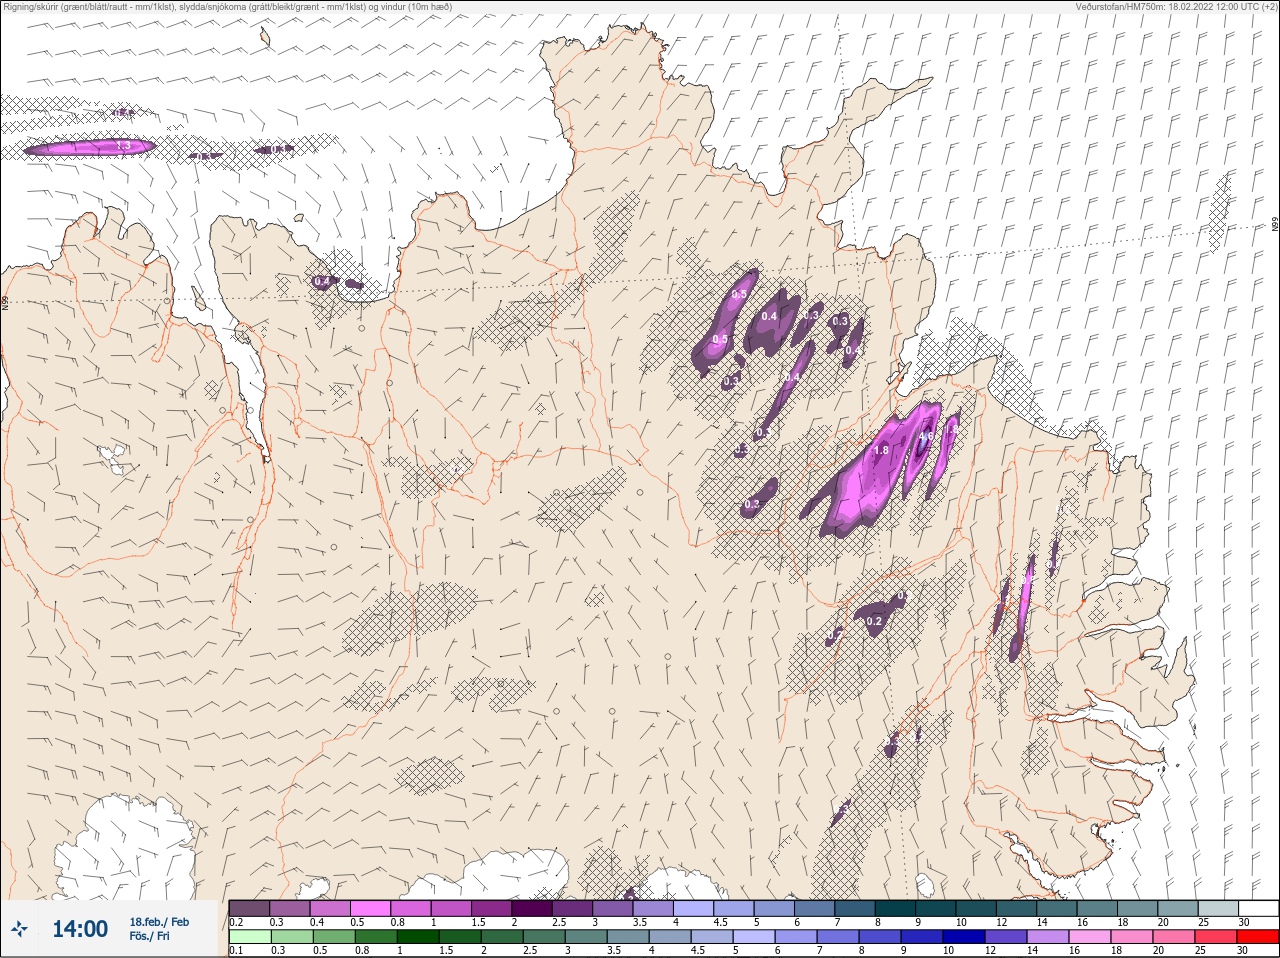Click the '0.1' value label in lower legend
The image size is (1280, 958).
click(x=236, y=951)
